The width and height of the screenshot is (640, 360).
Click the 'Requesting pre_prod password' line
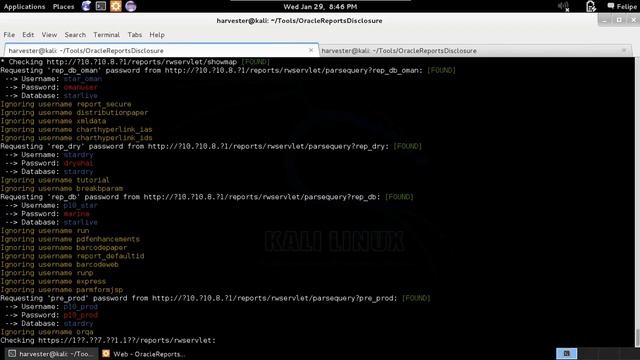[216, 298]
